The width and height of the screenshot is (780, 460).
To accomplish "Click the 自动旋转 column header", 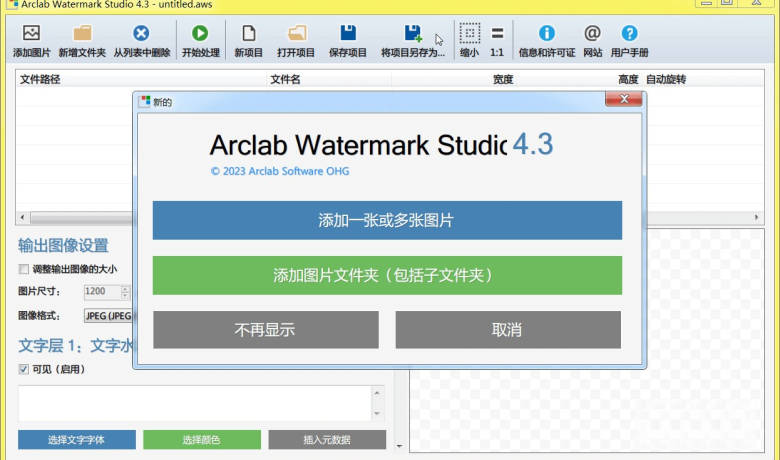I will click(x=703, y=79).
